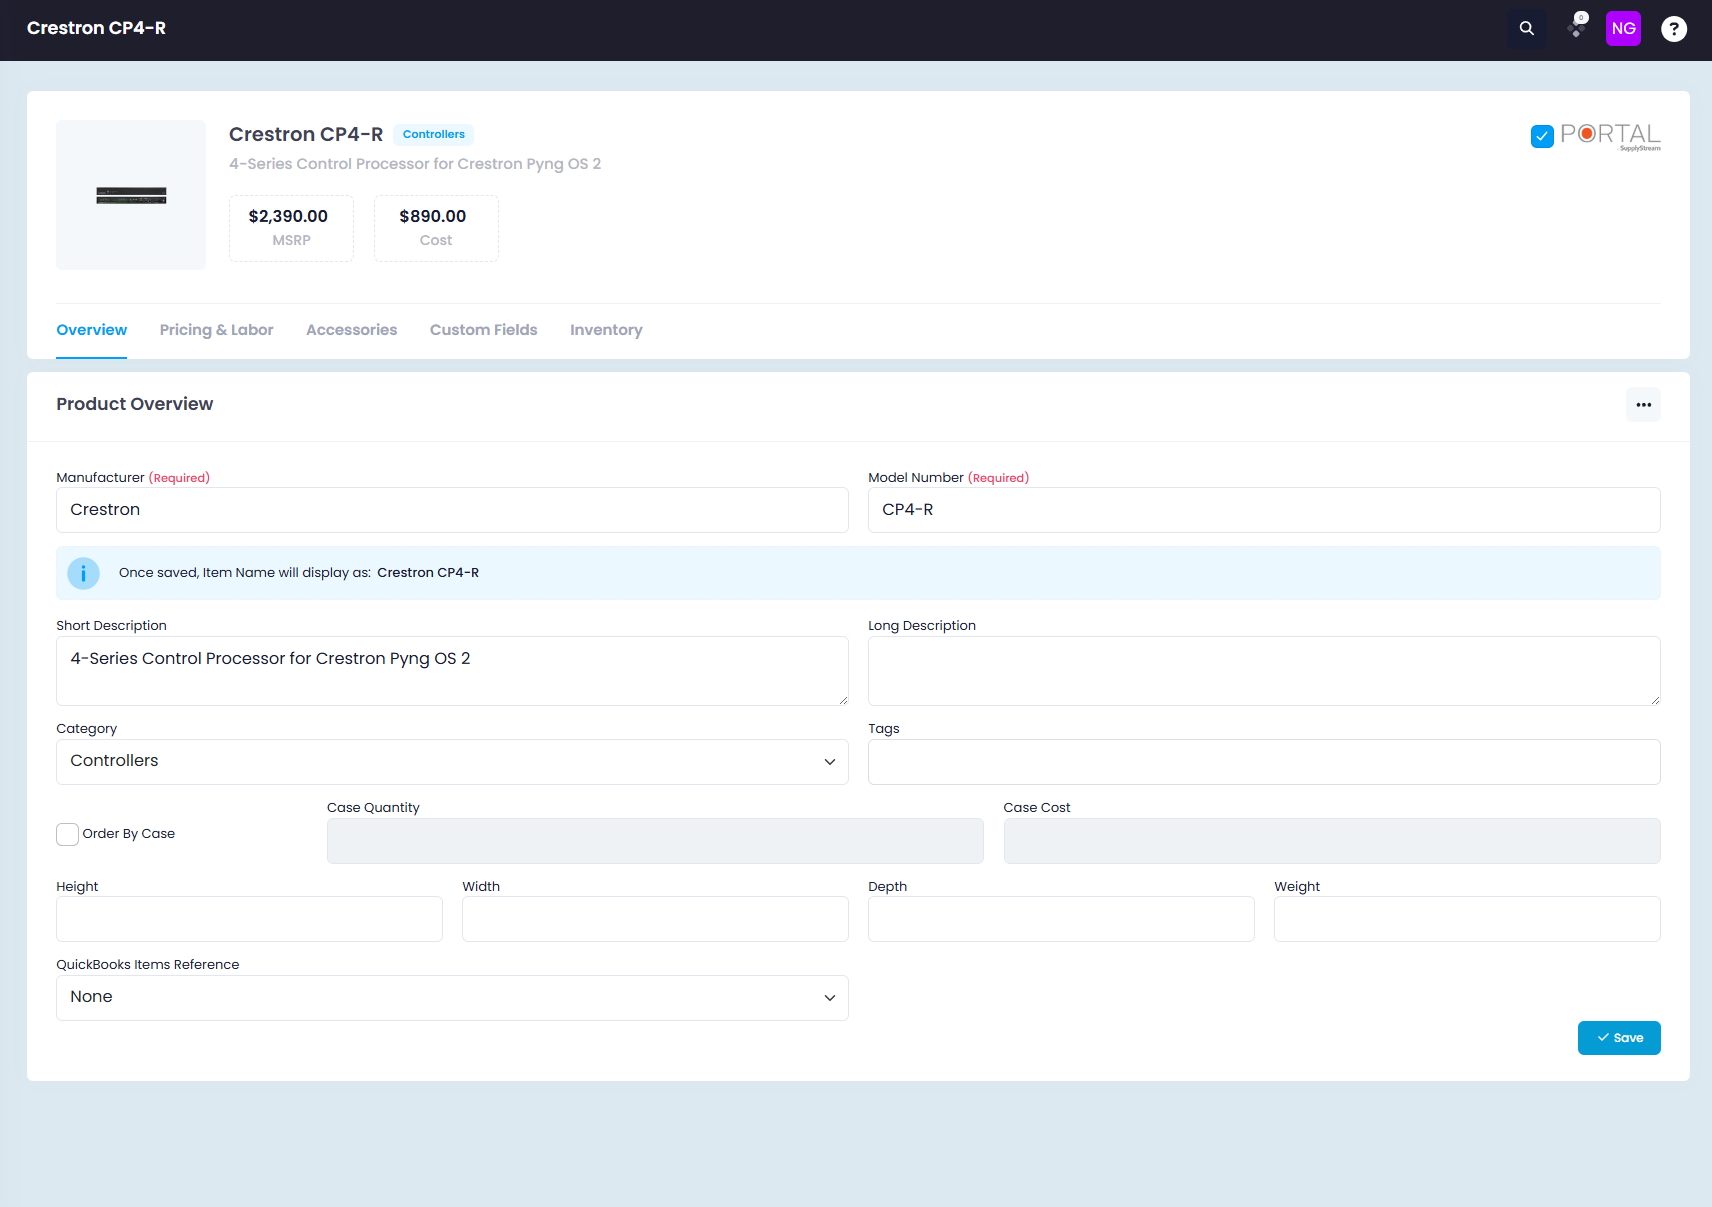The width and height of the screenshot is (1712, 1207).
Task: Expand the Category dropdown
Action: (x=452, y=762)
